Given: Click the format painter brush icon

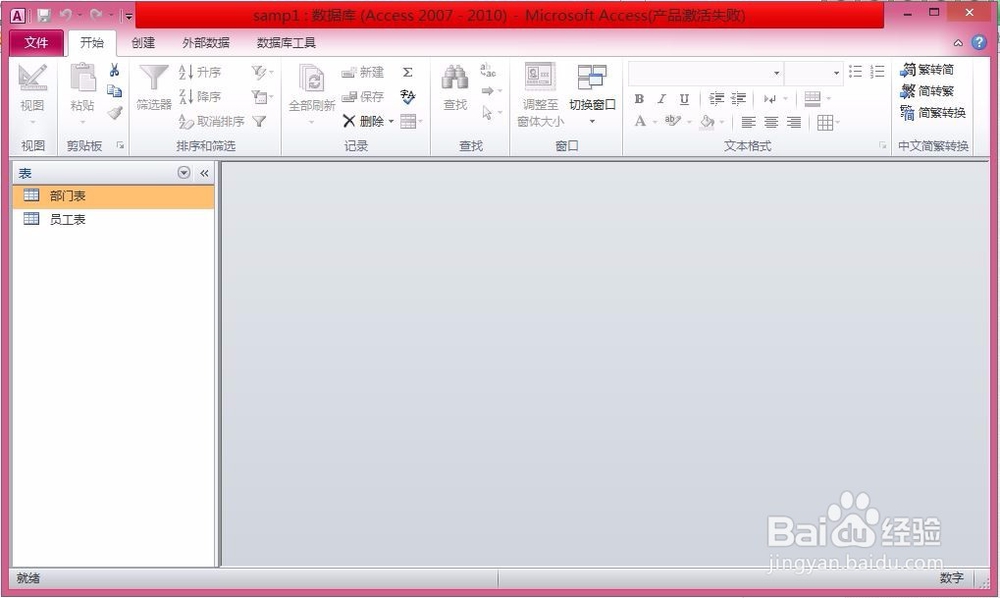Looking at the screenshot, I should (115, 113).
